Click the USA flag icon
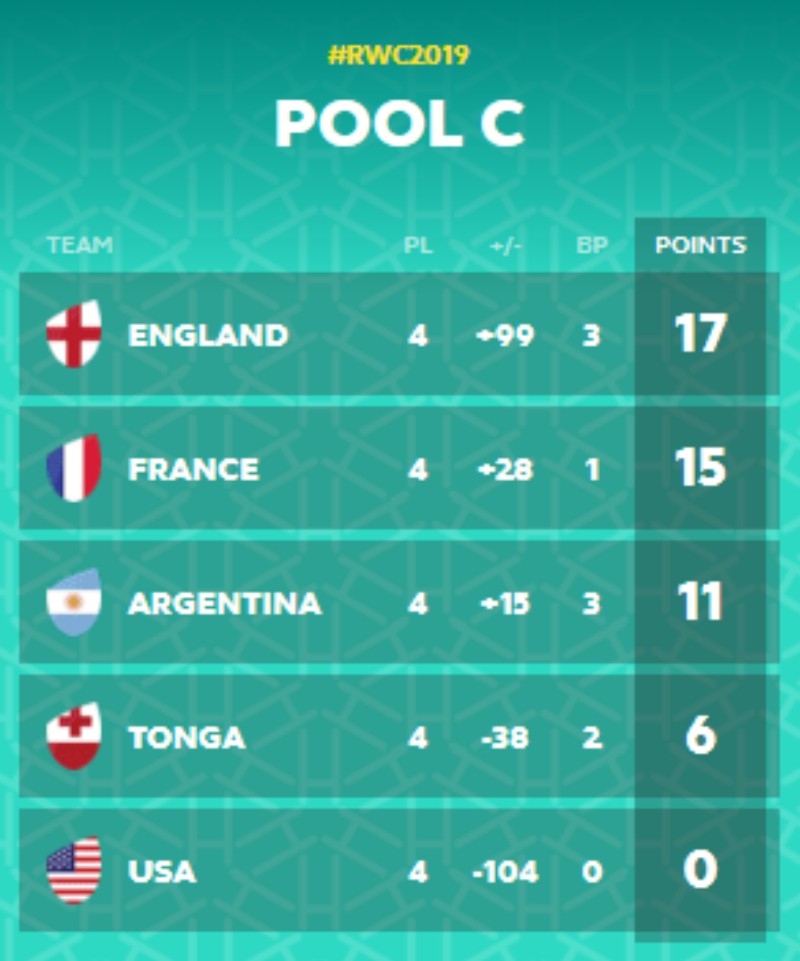Screen dimensions: 800x961 tap(74, 871)
